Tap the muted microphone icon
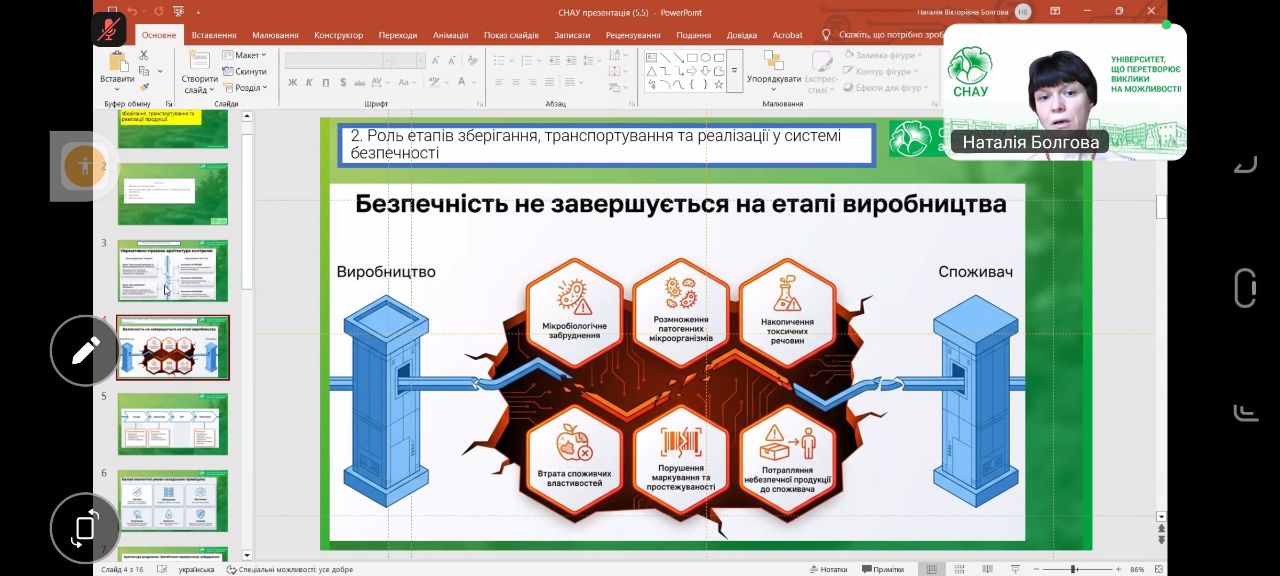This screenshot has height=576, width=1280. point(110,29)
